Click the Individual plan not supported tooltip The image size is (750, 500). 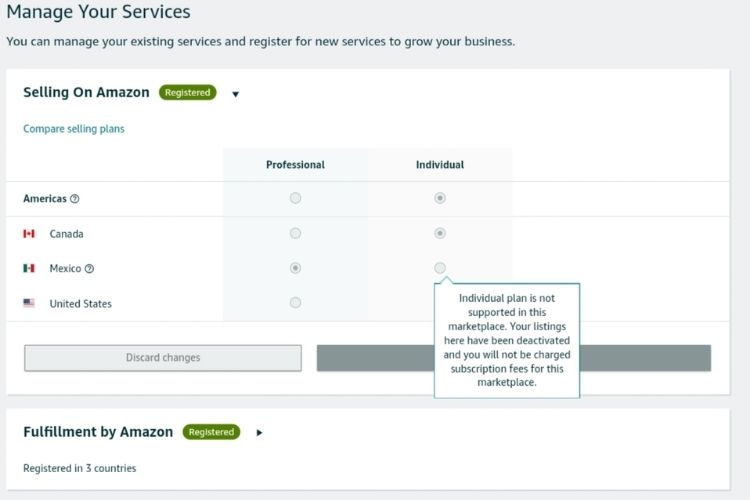tap(506, 340)
